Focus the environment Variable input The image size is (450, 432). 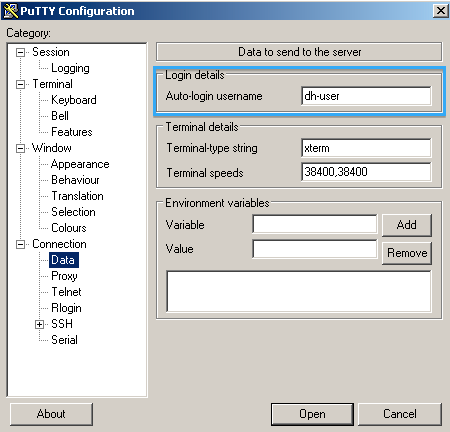click(x=315, y=224)
